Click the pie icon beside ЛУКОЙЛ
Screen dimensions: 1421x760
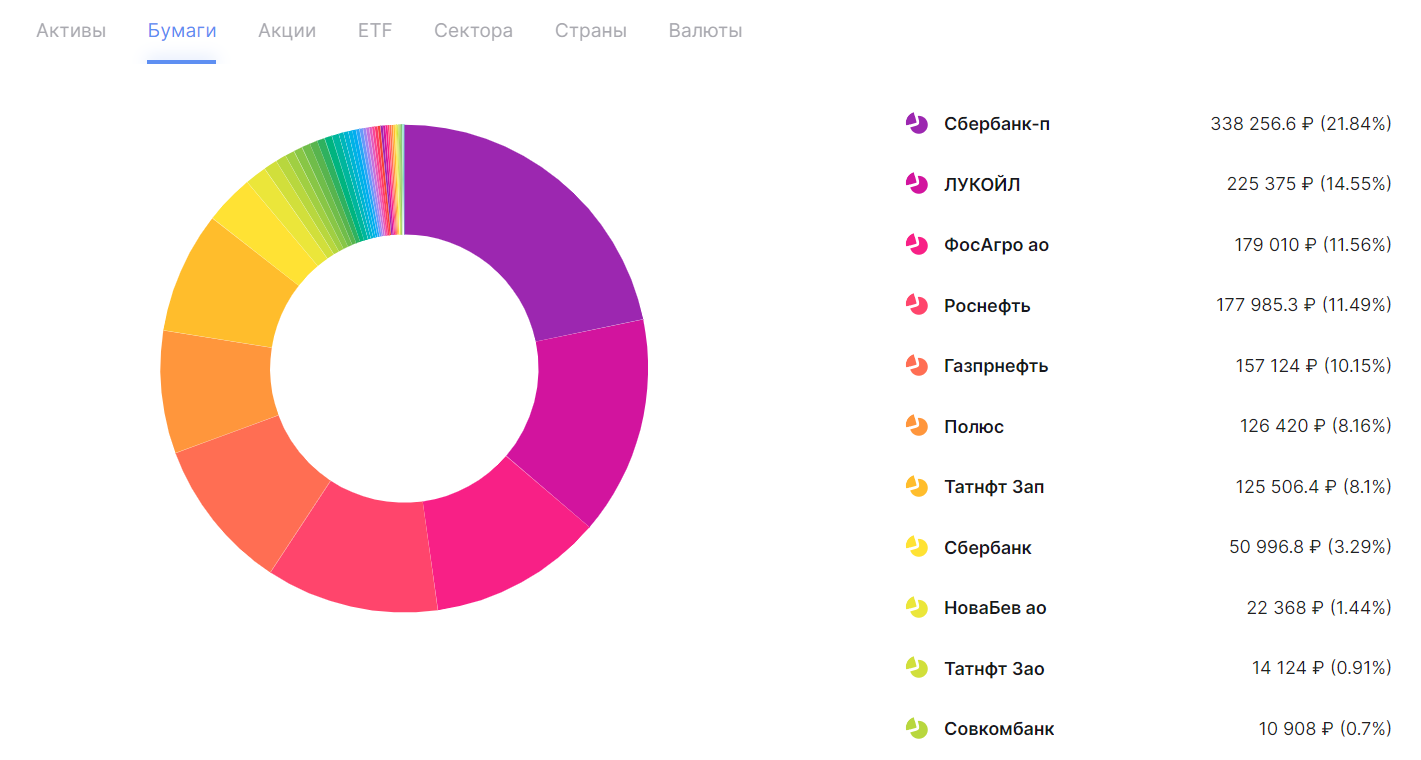[917, 184]
